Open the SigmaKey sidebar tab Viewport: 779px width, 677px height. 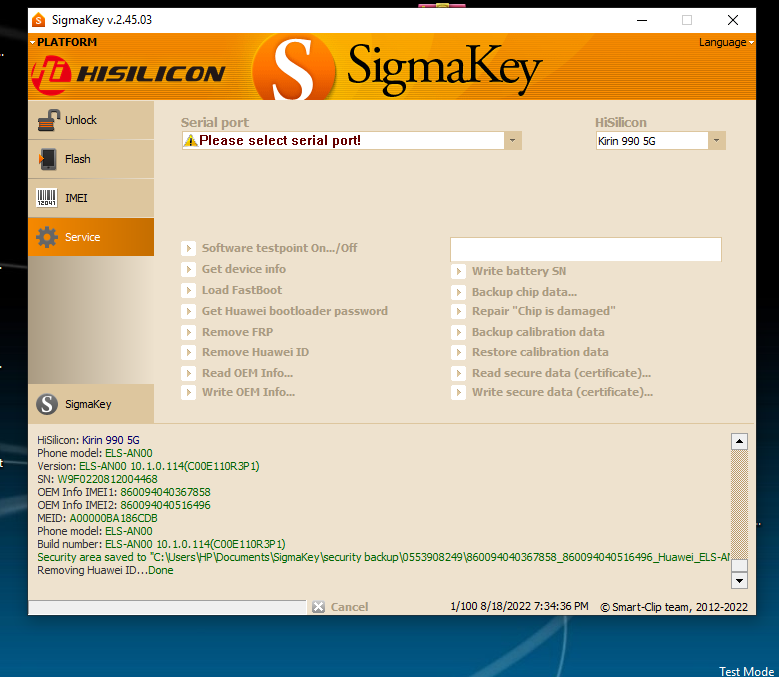point(91,404)
